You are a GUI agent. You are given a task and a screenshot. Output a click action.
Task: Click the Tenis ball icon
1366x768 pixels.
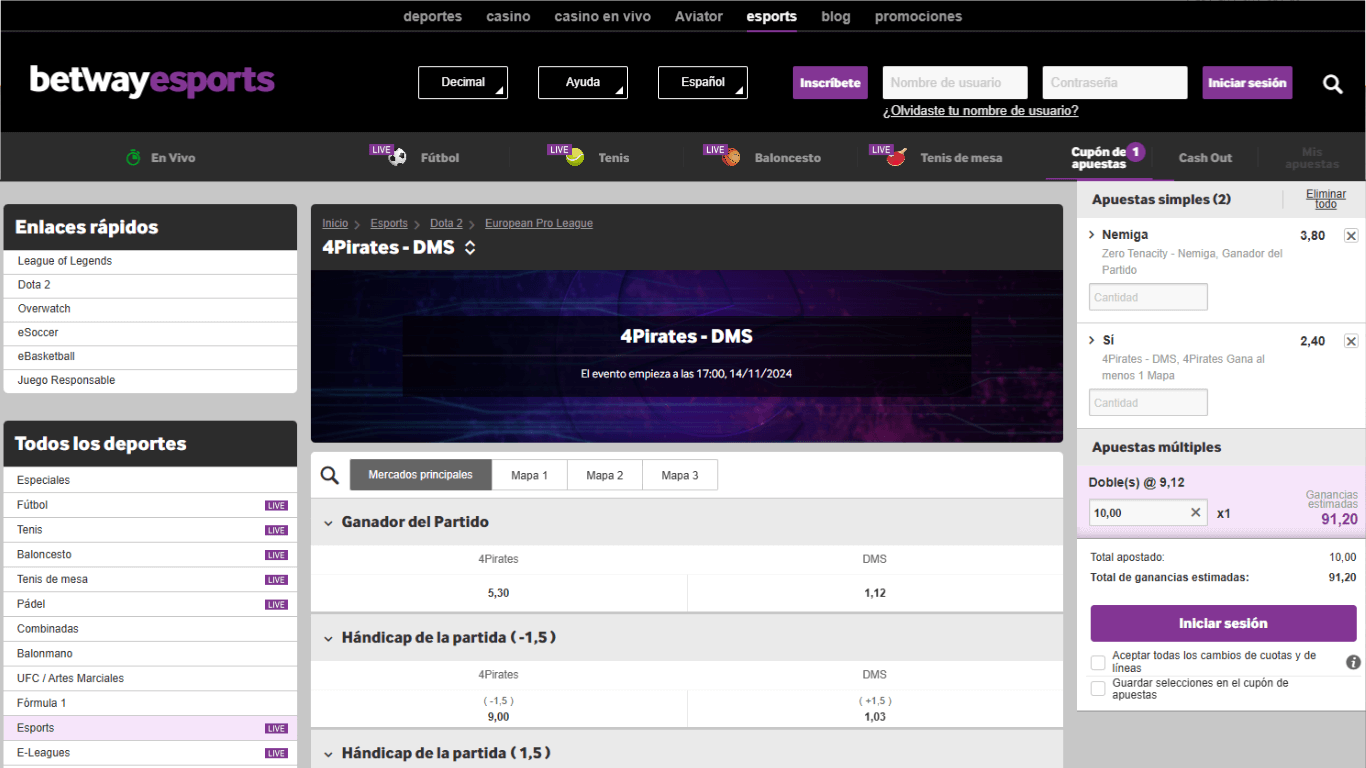[575, 157]
